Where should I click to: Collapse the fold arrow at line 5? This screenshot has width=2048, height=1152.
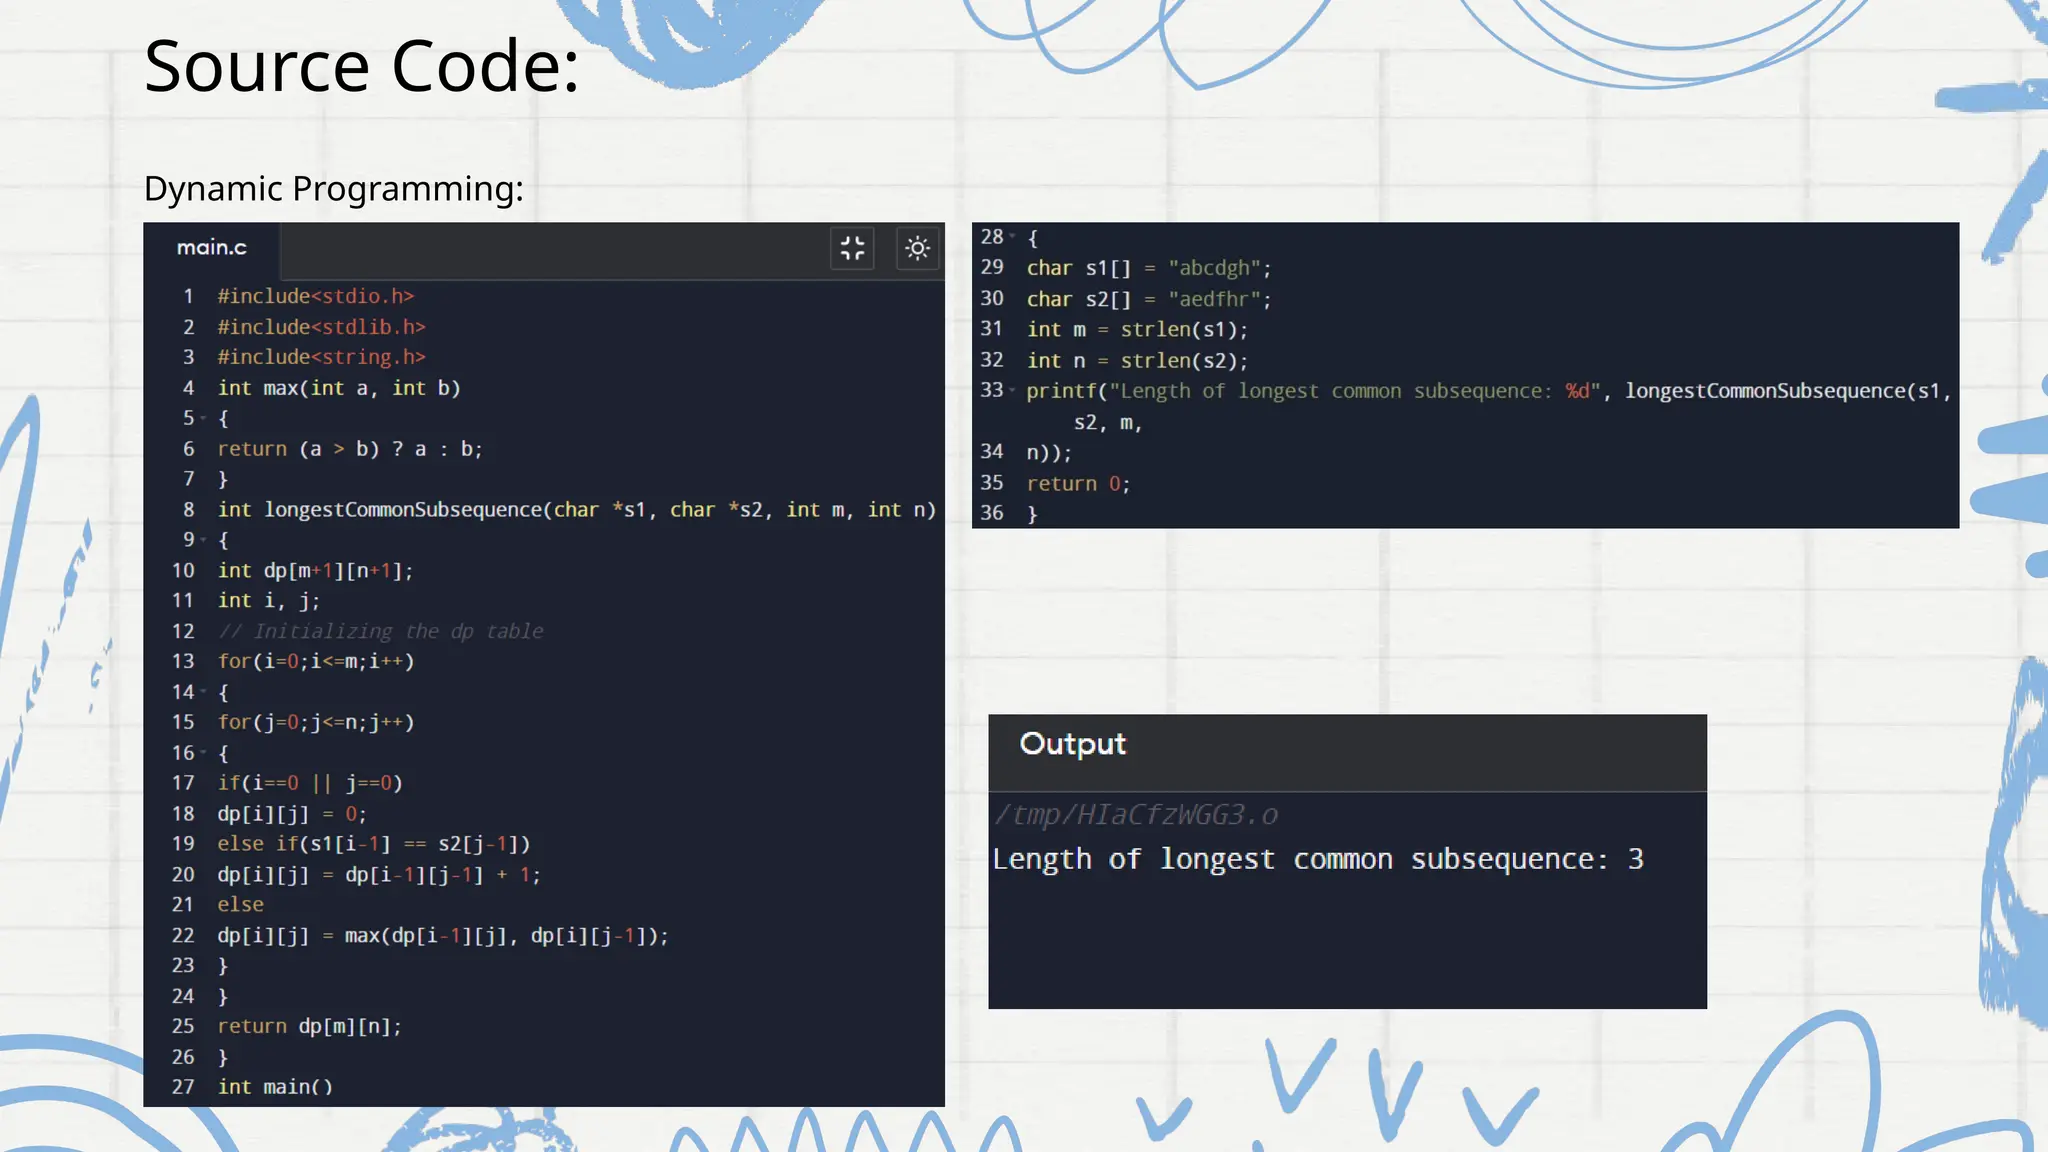point(204,418)
